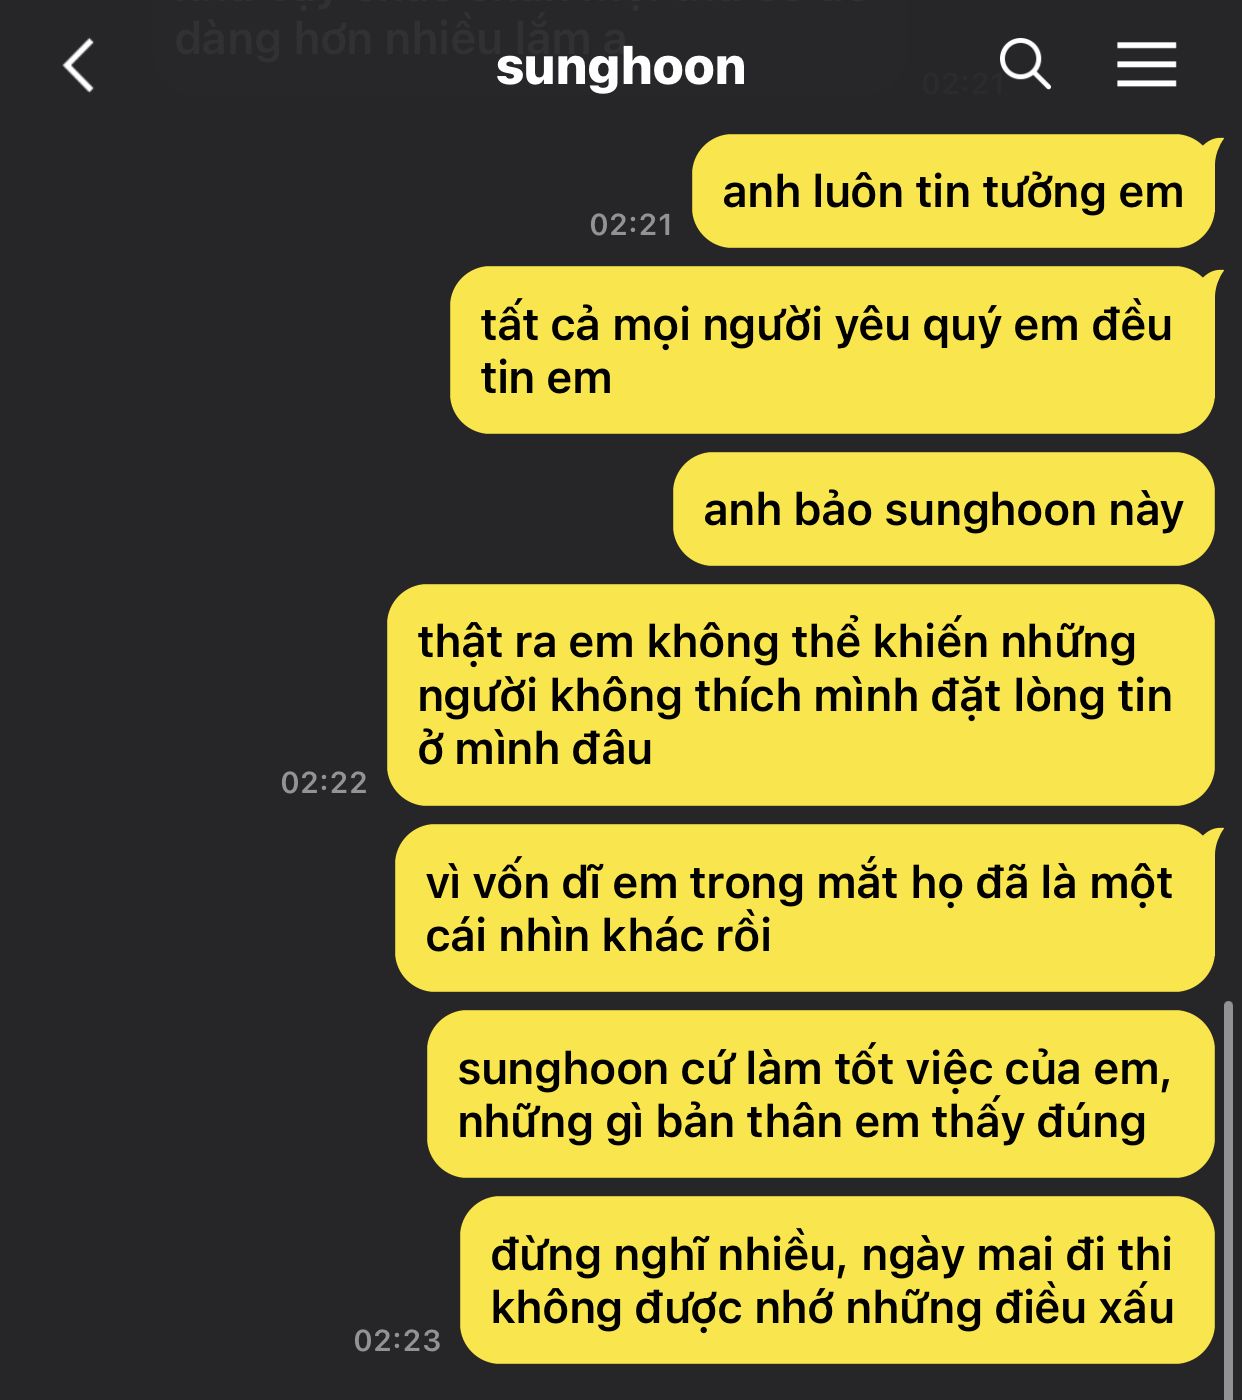Click the 02:21 timestamp
1242x1400 pixels.
click(631, 225)
